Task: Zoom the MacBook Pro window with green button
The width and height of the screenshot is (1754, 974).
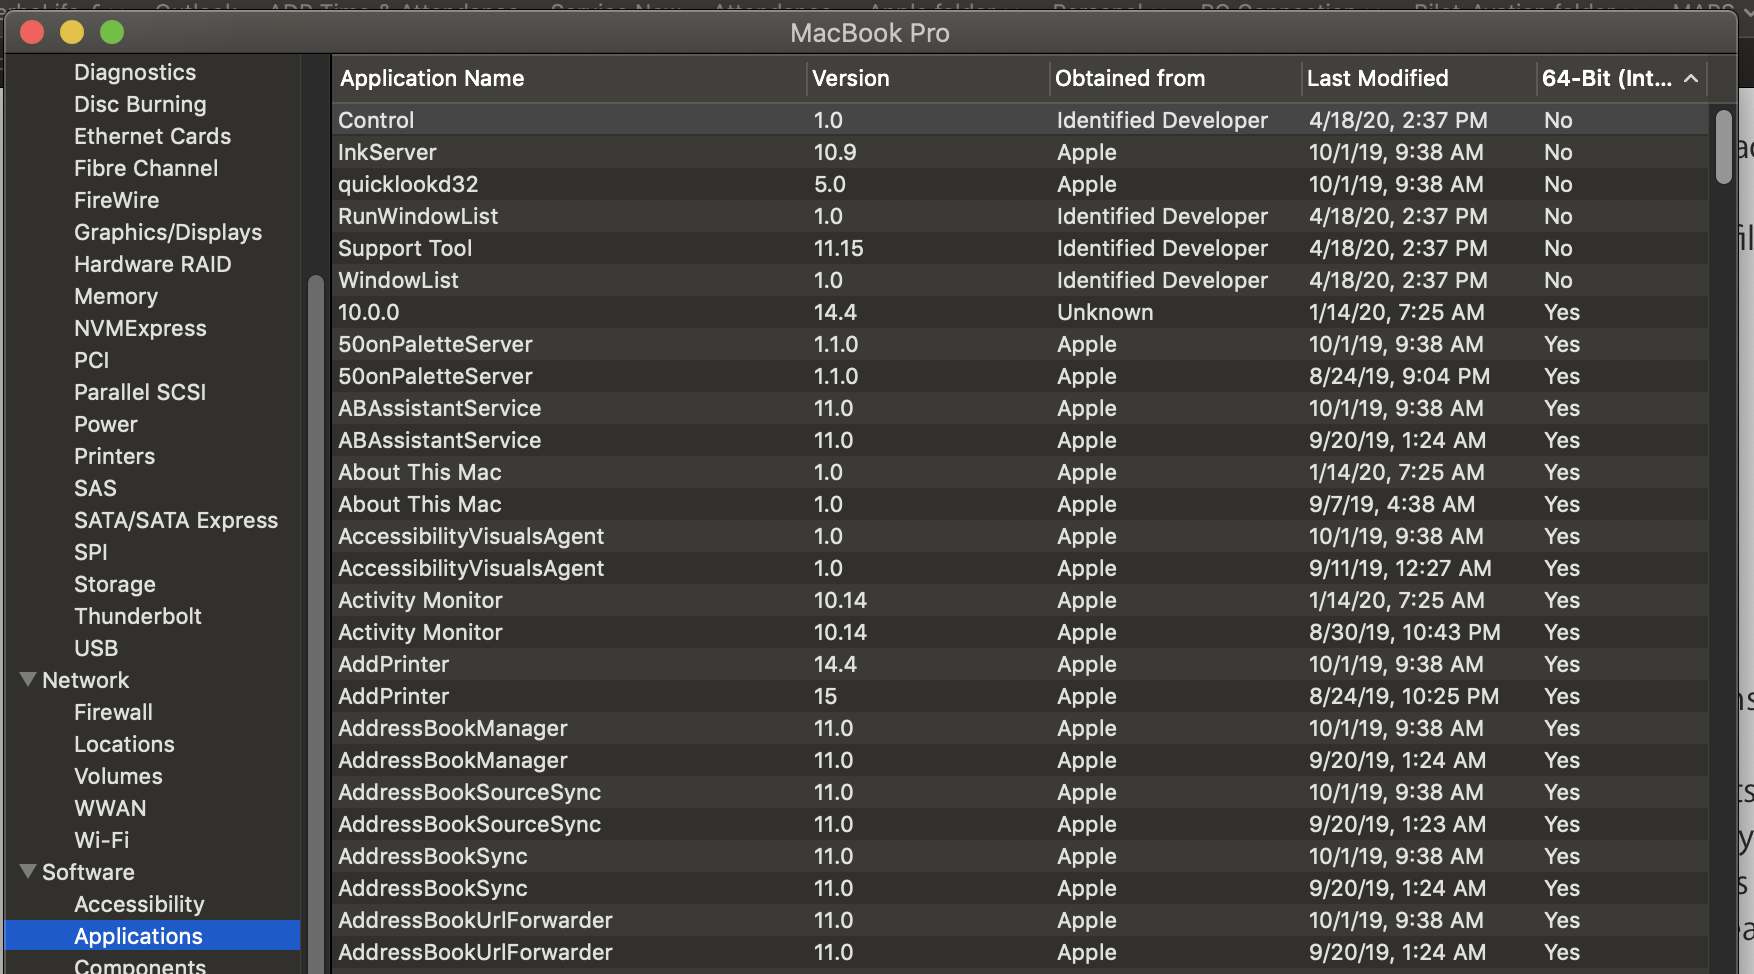Action: click(112, 32)
